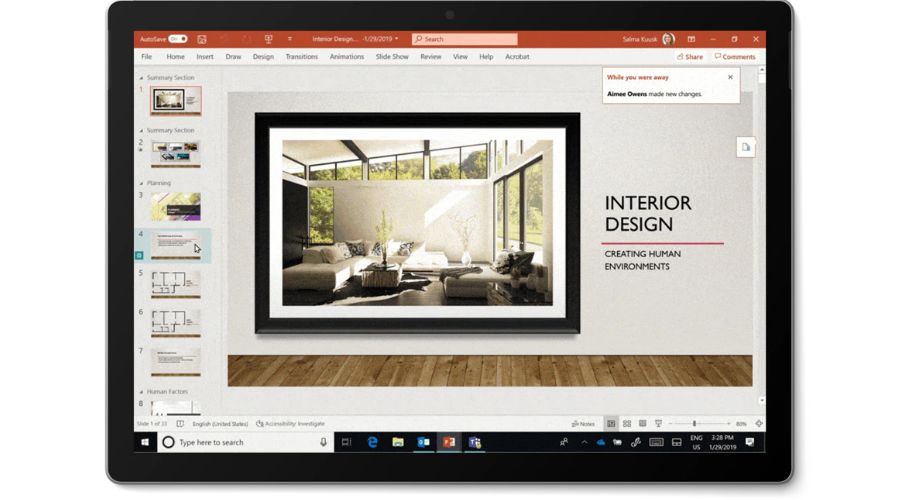Click scroll up arrow on slide scrollbar
Image resolution: width=900 pixels, height=500 pixels.
(x=762, y=69)
